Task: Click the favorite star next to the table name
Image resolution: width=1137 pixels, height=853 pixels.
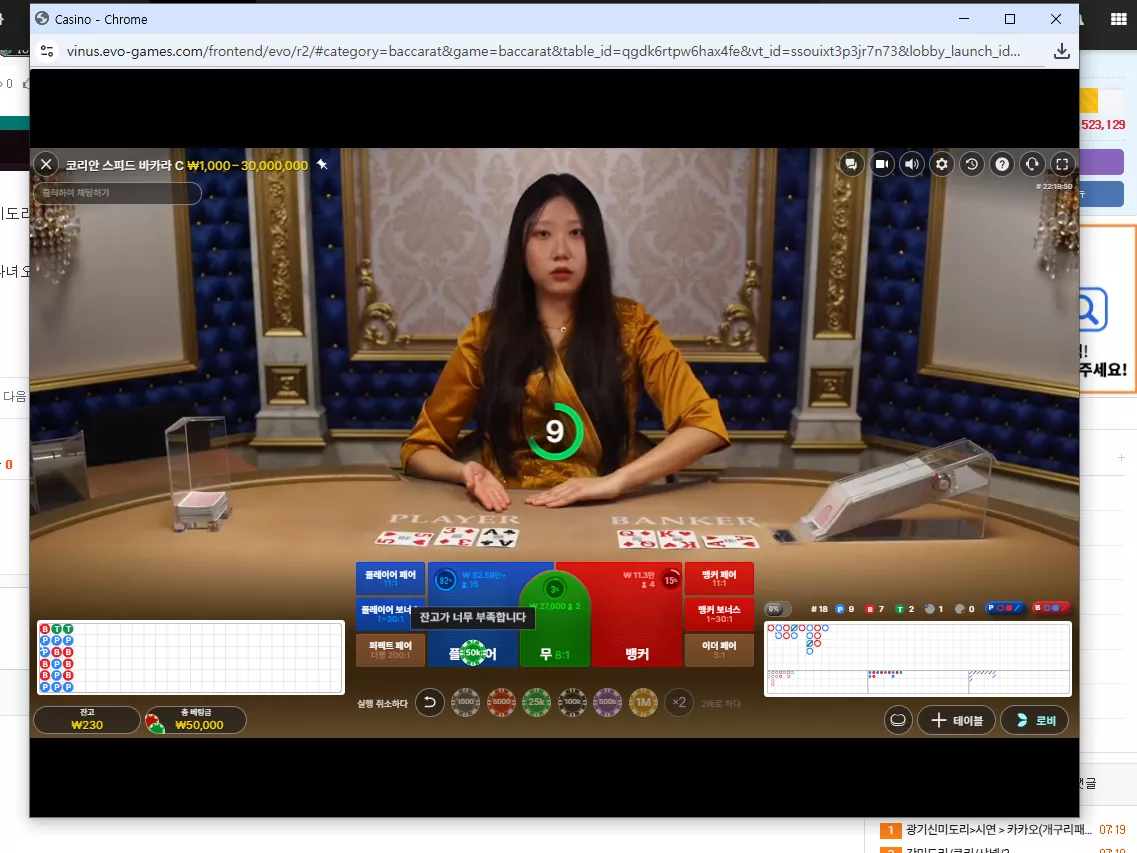Action: tap(323, 165)
